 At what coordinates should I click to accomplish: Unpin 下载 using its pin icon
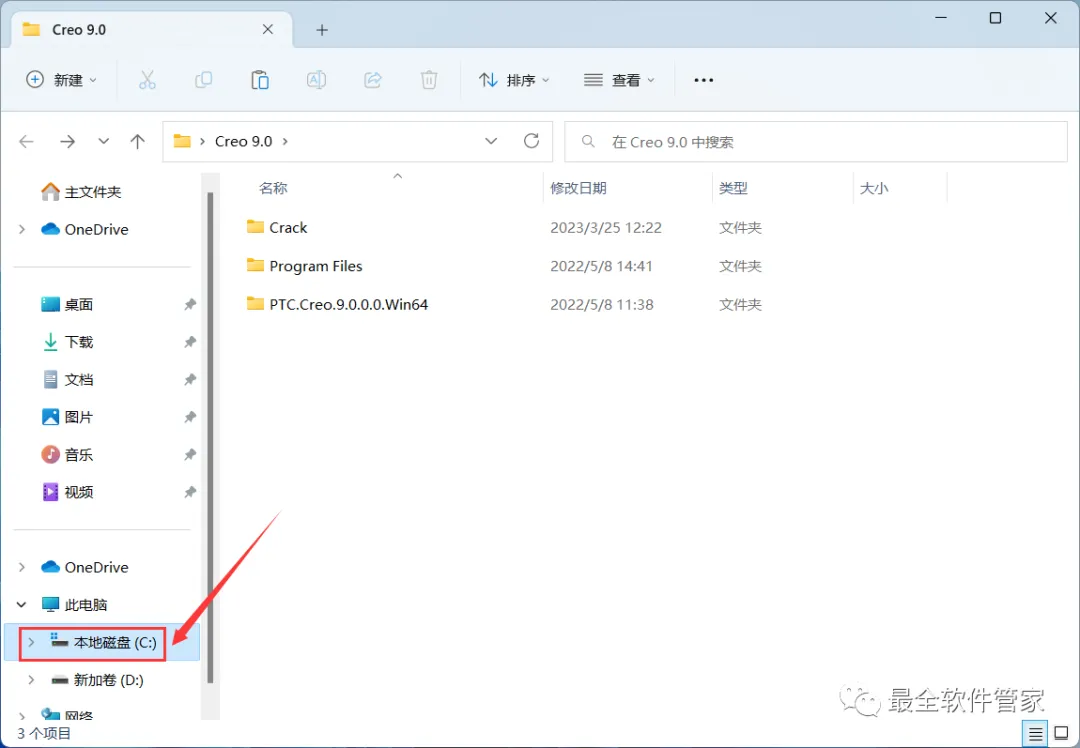point(190,342)
